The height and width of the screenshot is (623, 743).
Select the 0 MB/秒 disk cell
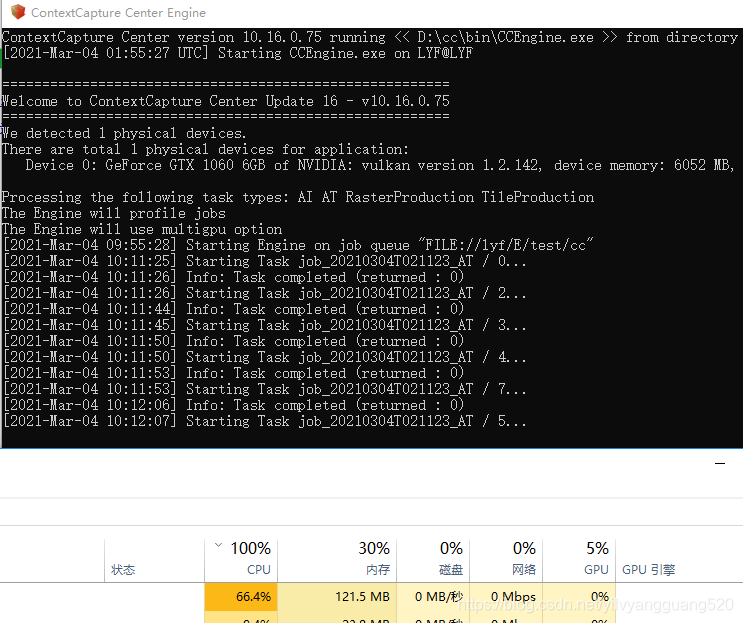coord(433,596)
